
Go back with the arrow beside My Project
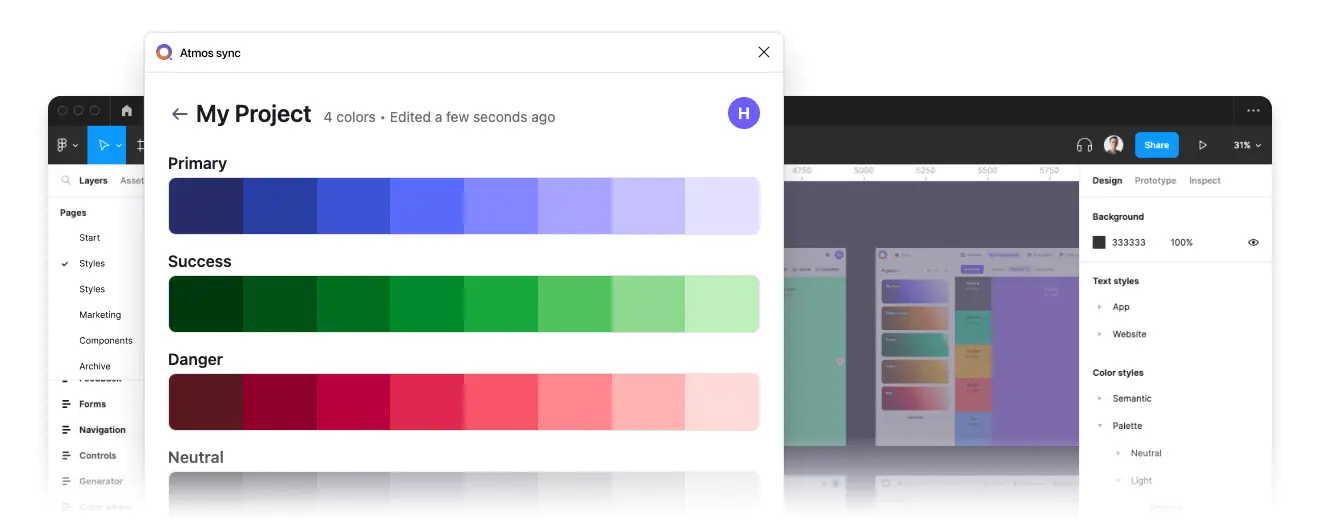pyautogui.click(x=179, y=114)
